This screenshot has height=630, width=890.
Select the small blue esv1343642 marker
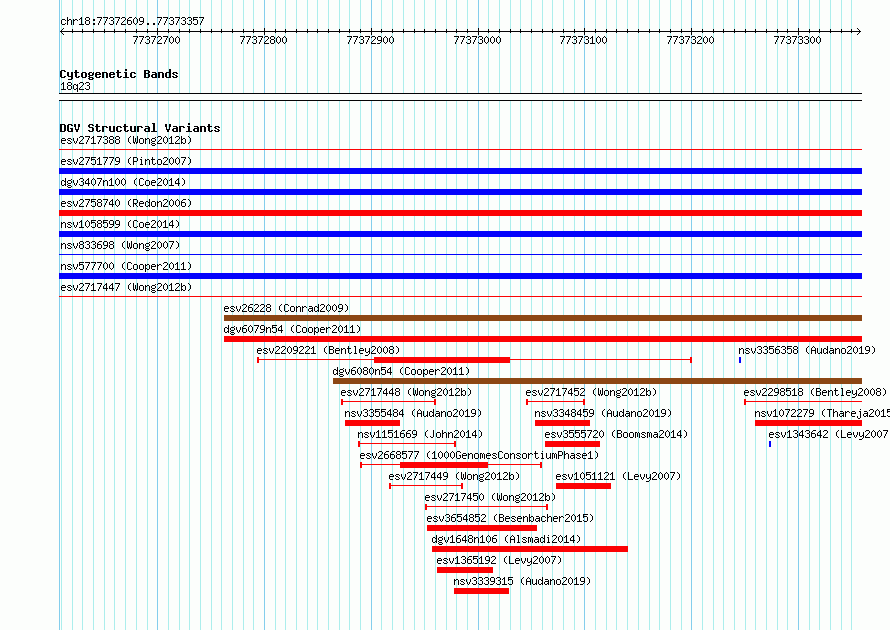click(770, 444)
